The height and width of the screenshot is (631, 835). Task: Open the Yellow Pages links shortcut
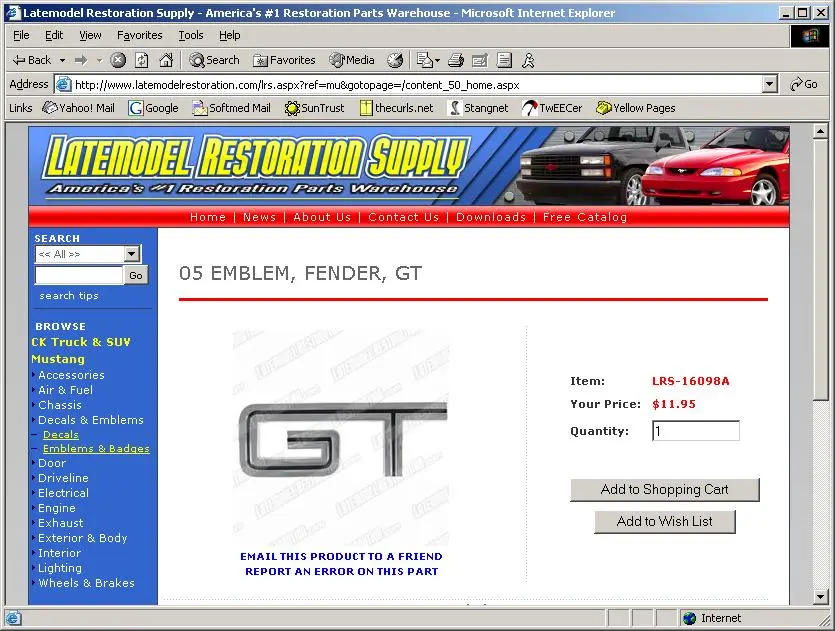pos(635,108)
